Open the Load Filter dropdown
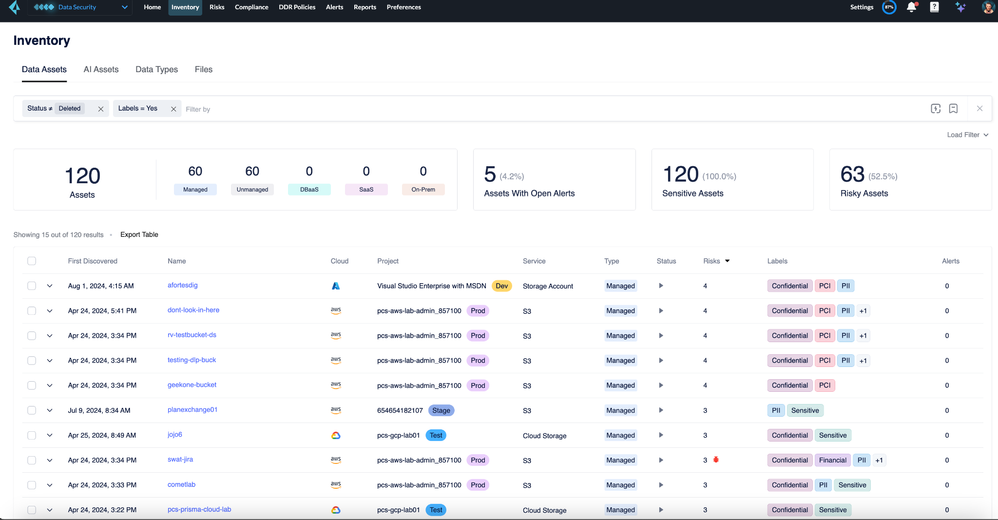This screenshot has width=998, height=520. point(967,135)
